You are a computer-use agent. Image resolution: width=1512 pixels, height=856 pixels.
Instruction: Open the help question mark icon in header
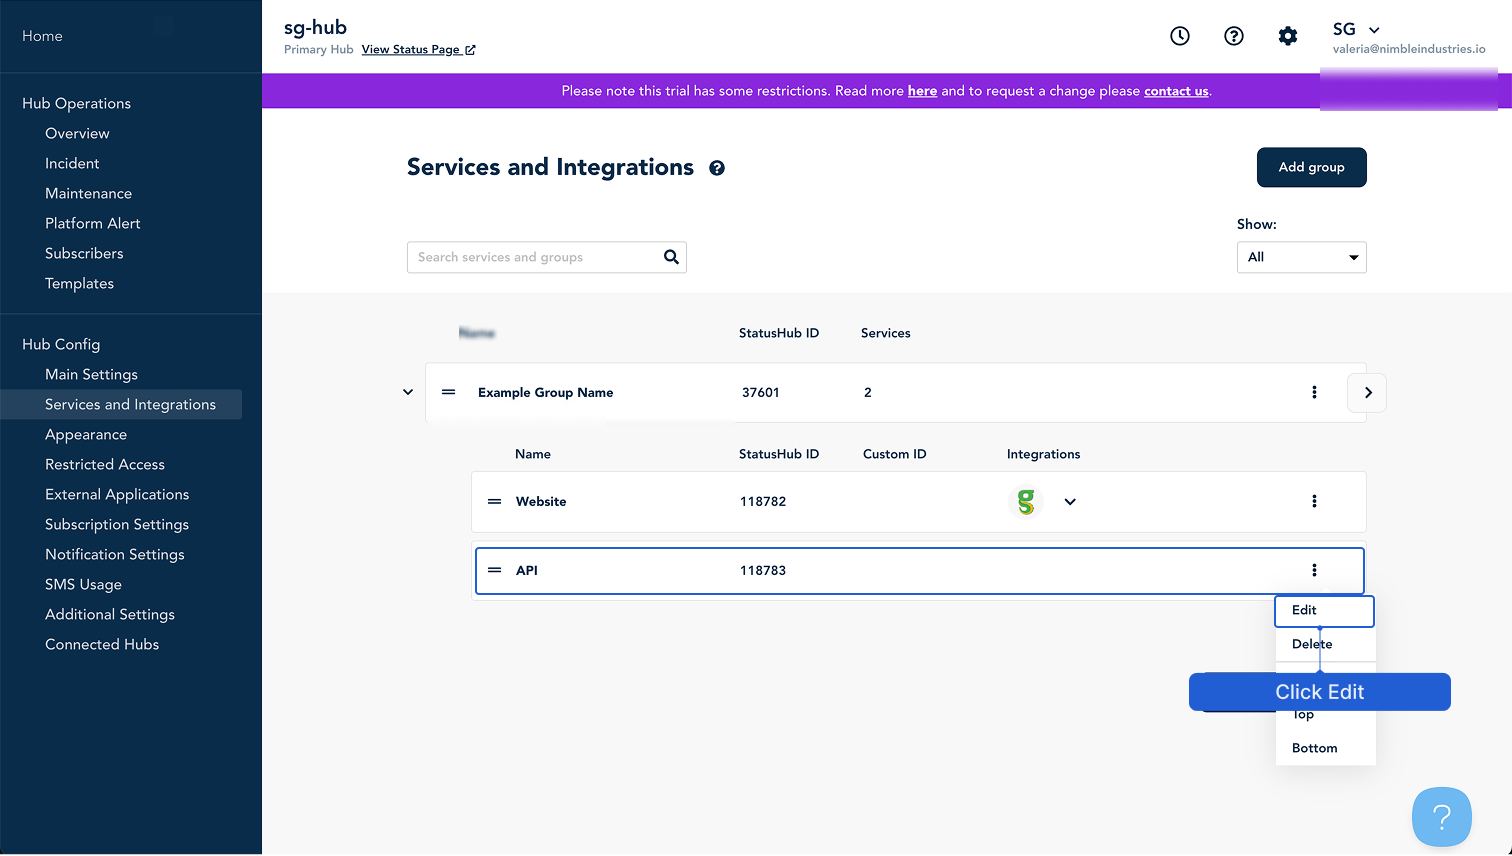[x=1234, y=36]
